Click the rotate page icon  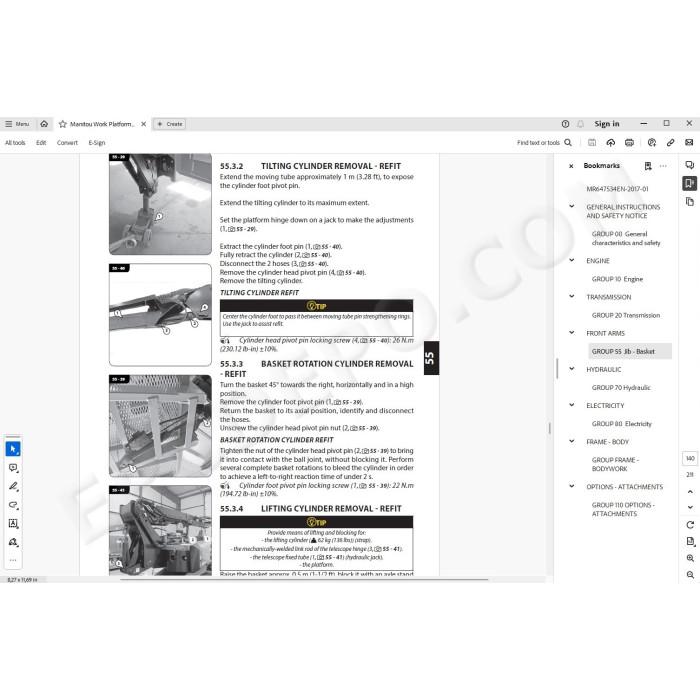(690, 525)
